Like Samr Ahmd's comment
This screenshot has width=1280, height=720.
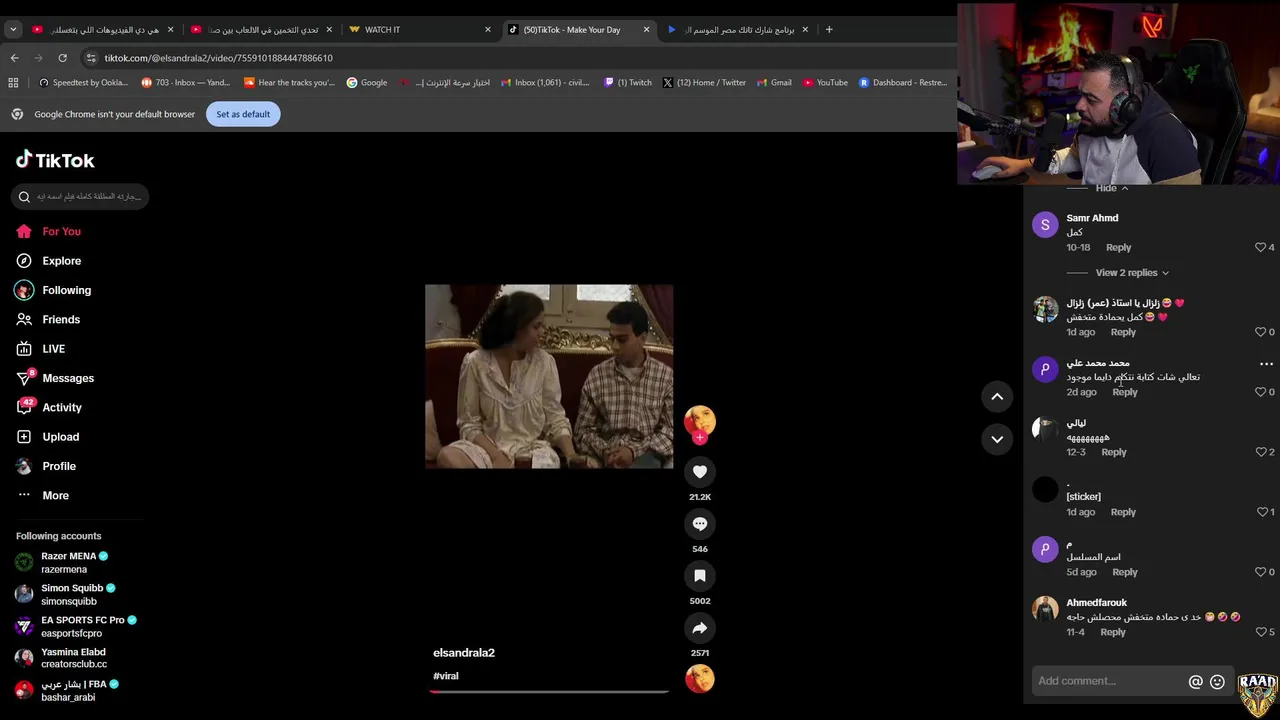click(1261, 248)
